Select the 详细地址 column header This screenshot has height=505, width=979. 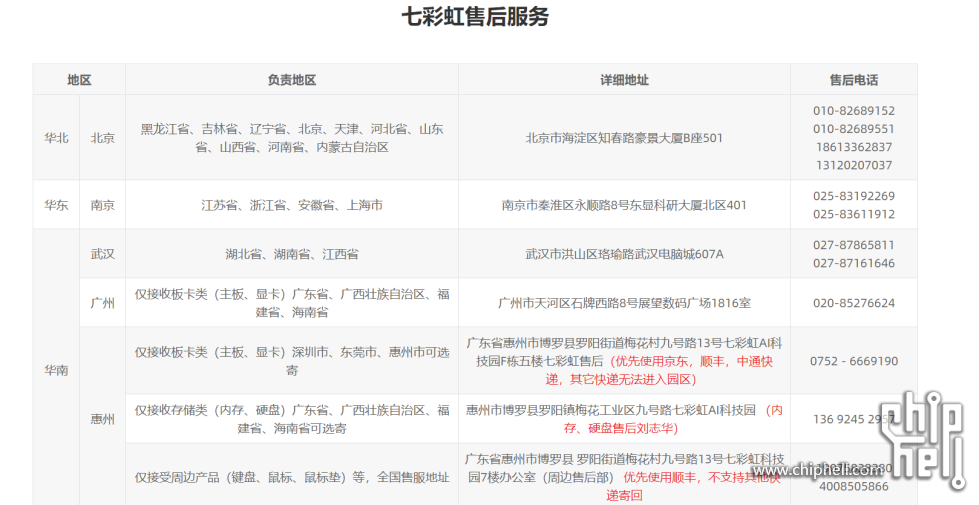[x=624, y=80]
